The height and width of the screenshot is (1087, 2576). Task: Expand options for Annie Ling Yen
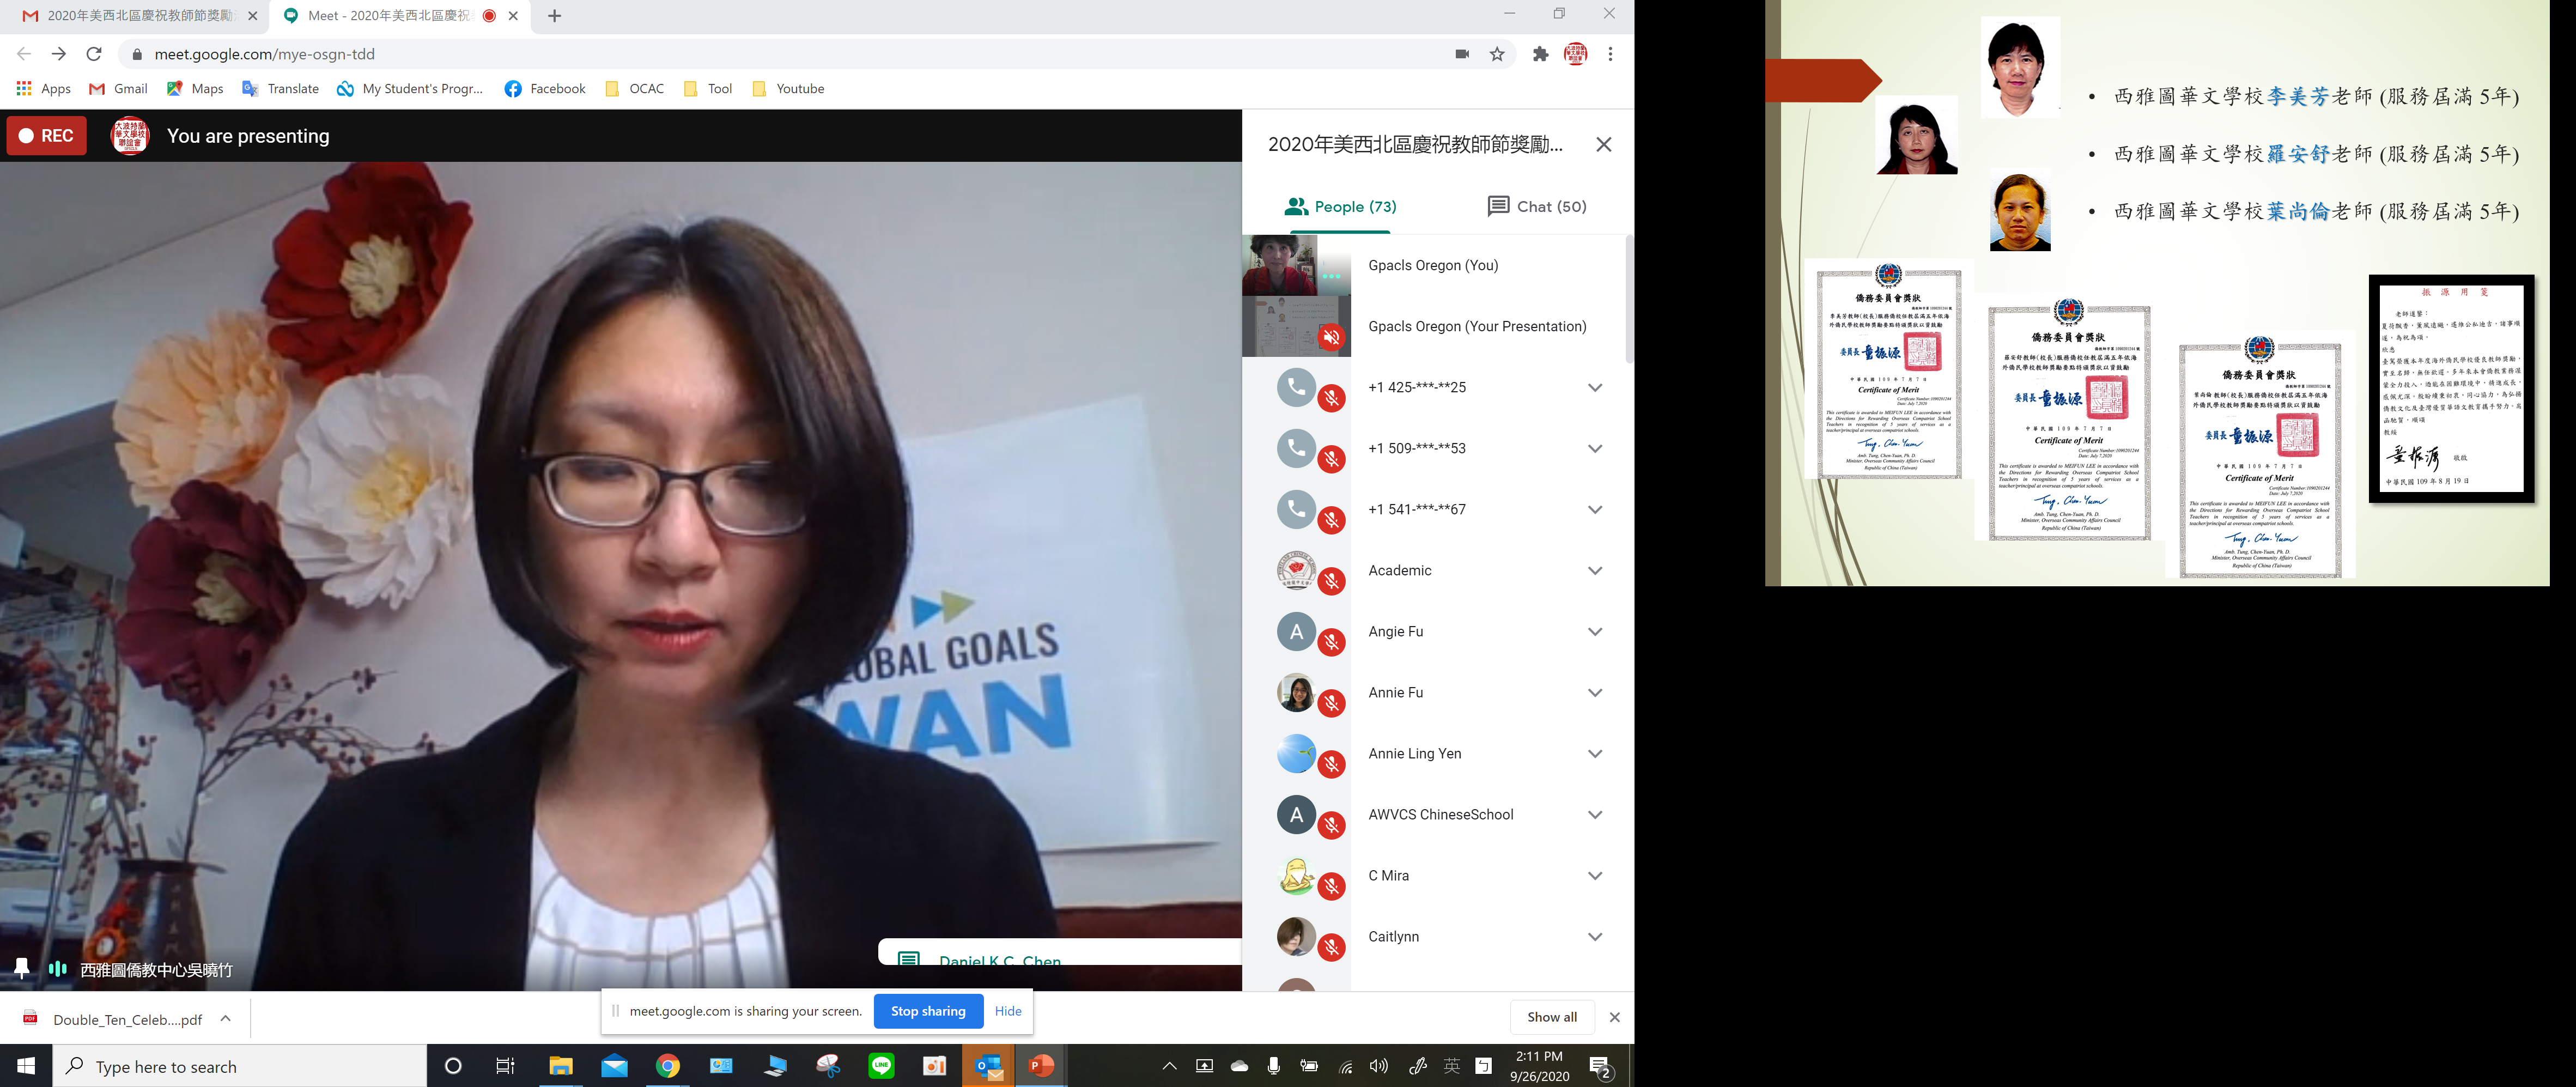coord(1595,754)
